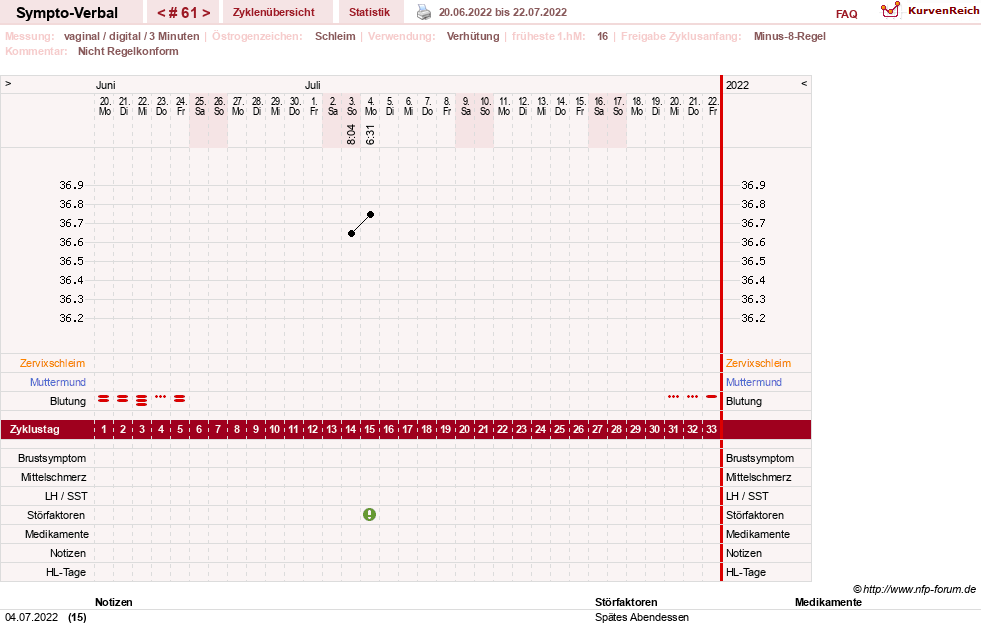Viewport: 981px width, 641px height.
Task: Go to next cycle with right arrow
Action: [x=206, y=13]
